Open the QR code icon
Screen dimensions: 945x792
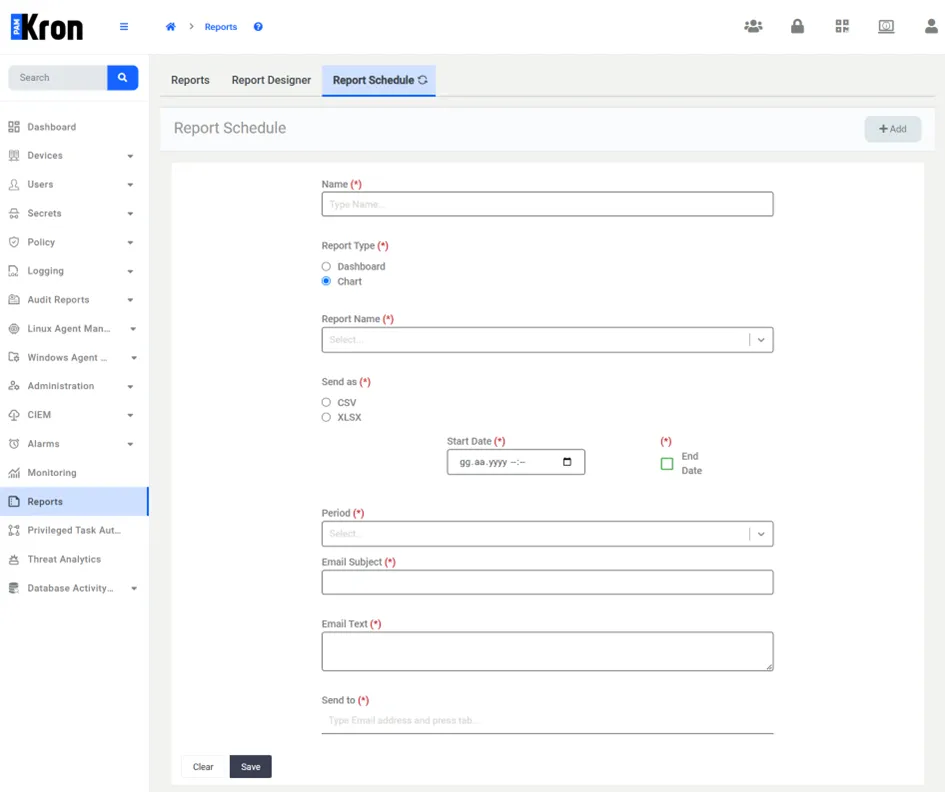click(842, 26)
